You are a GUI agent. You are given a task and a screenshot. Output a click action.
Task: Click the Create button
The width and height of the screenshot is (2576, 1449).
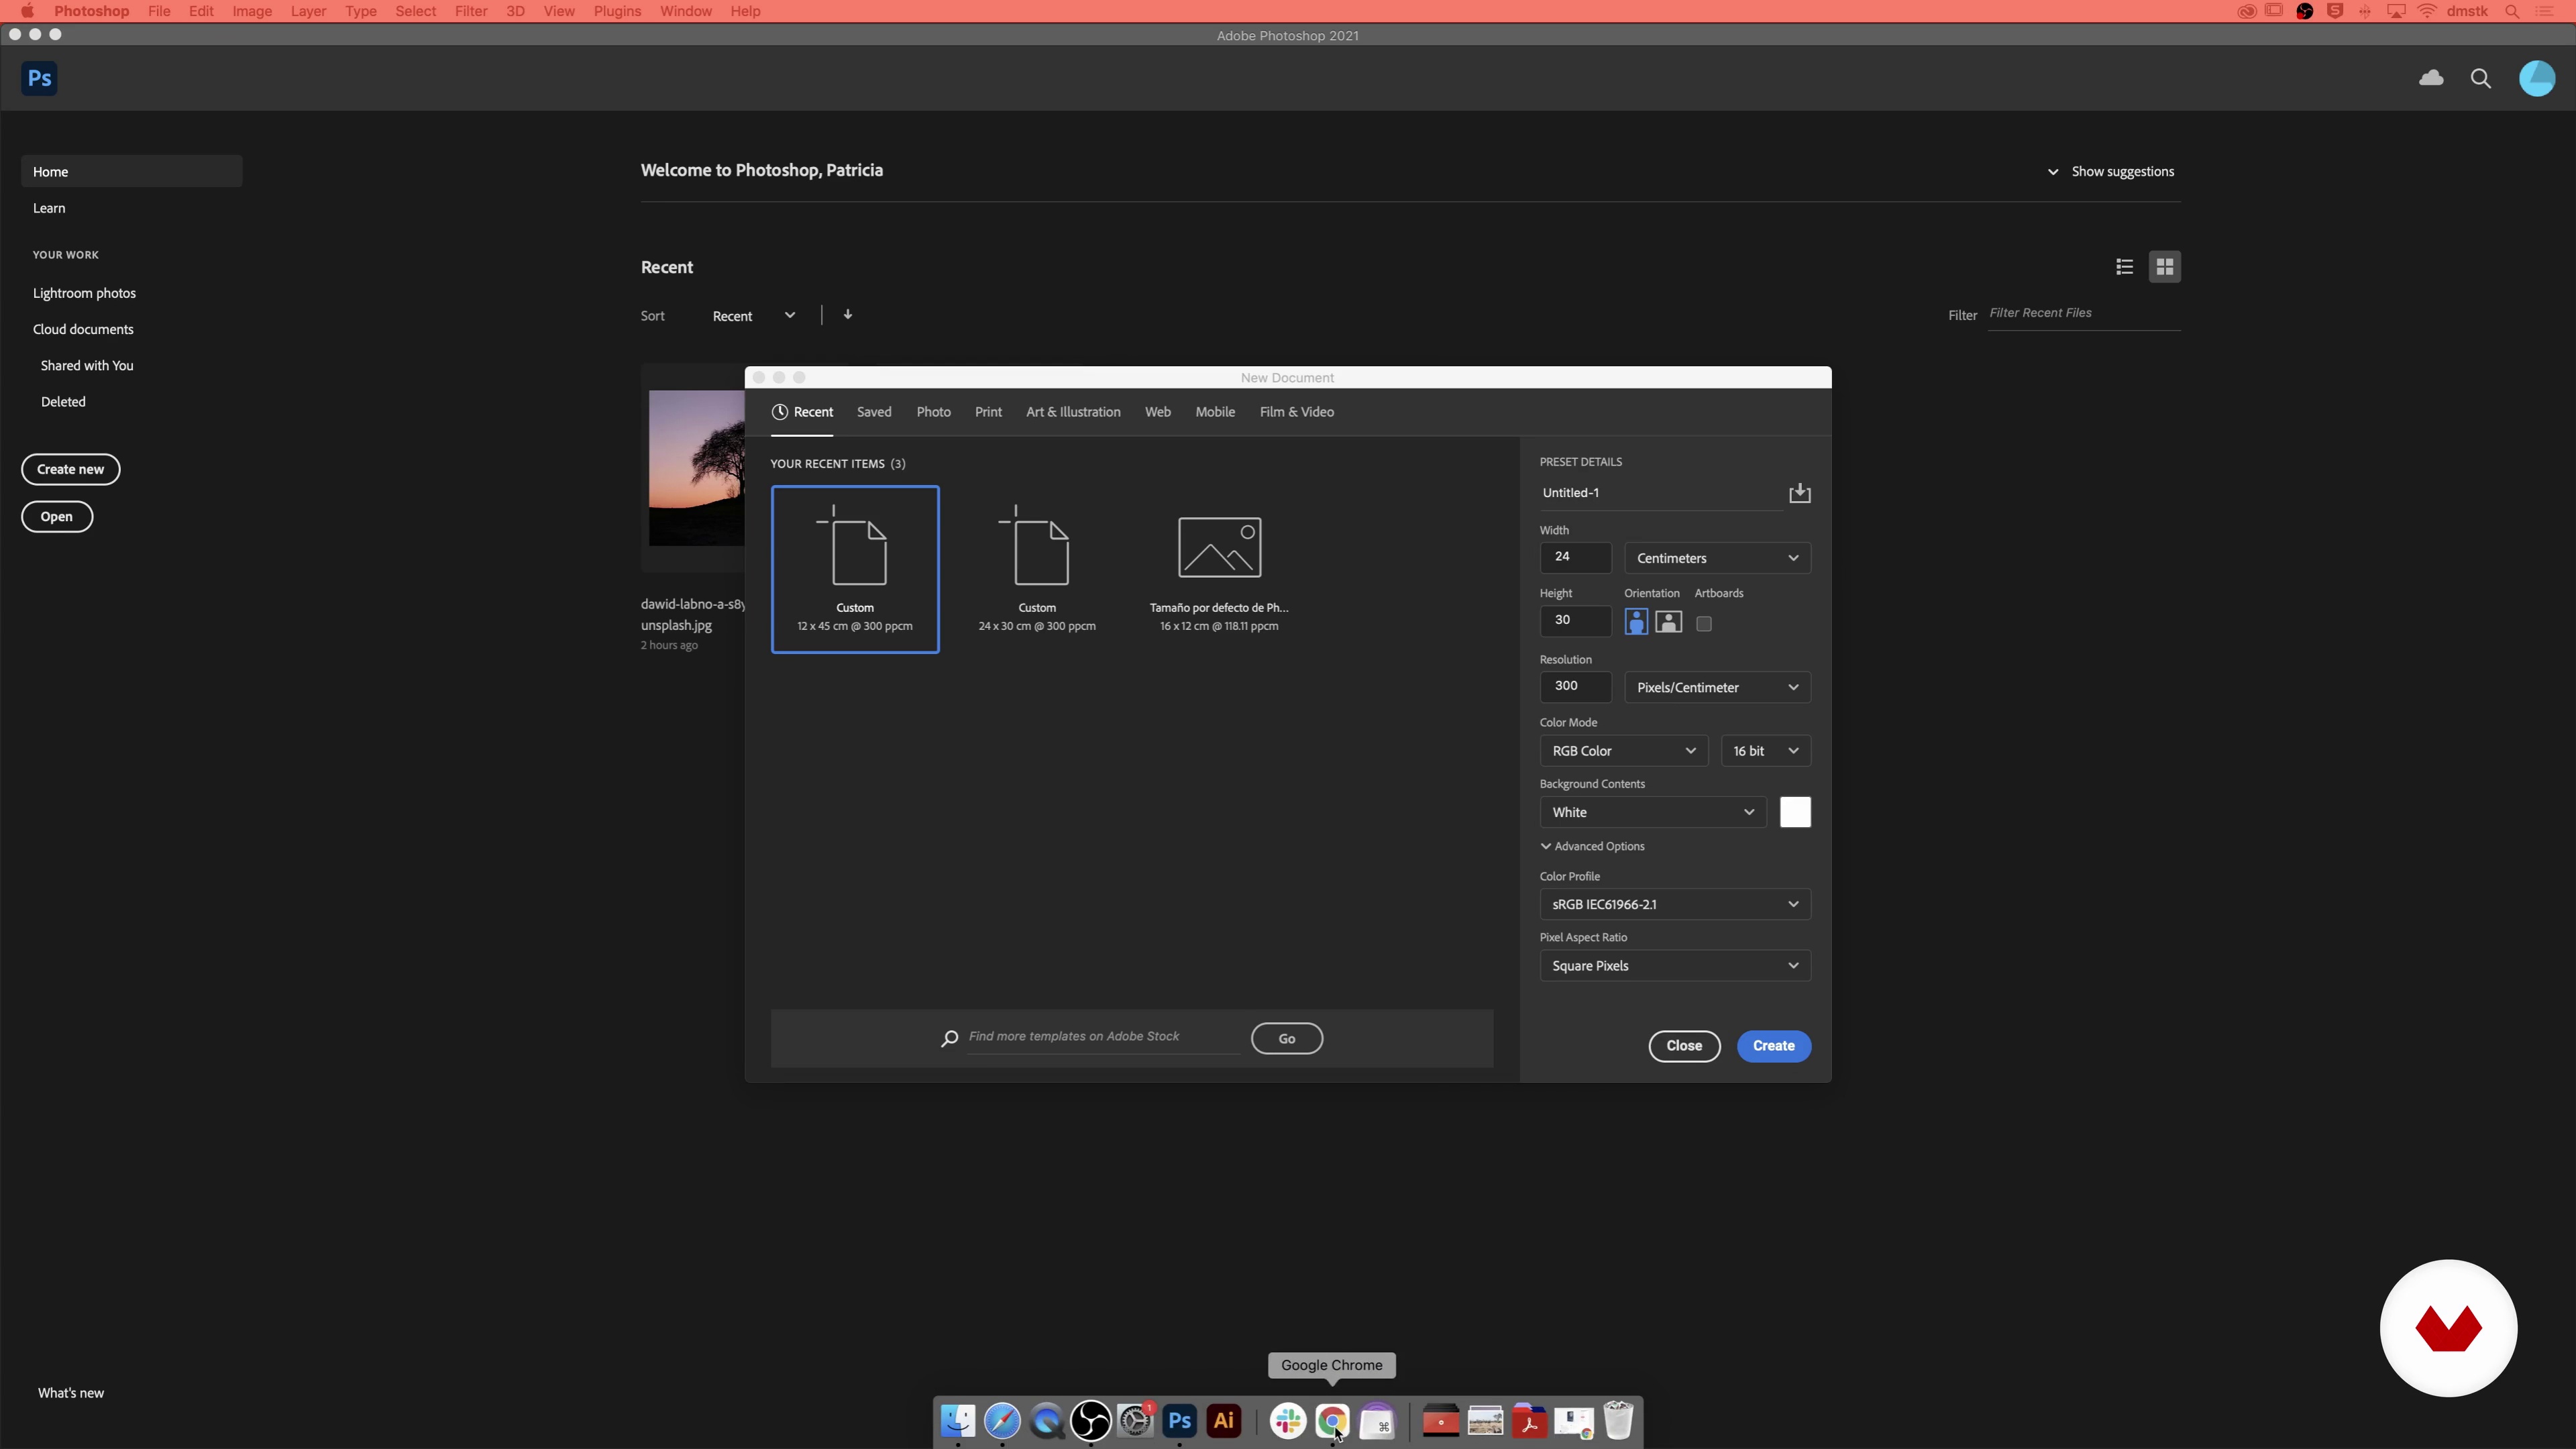coord(1773,1046)
